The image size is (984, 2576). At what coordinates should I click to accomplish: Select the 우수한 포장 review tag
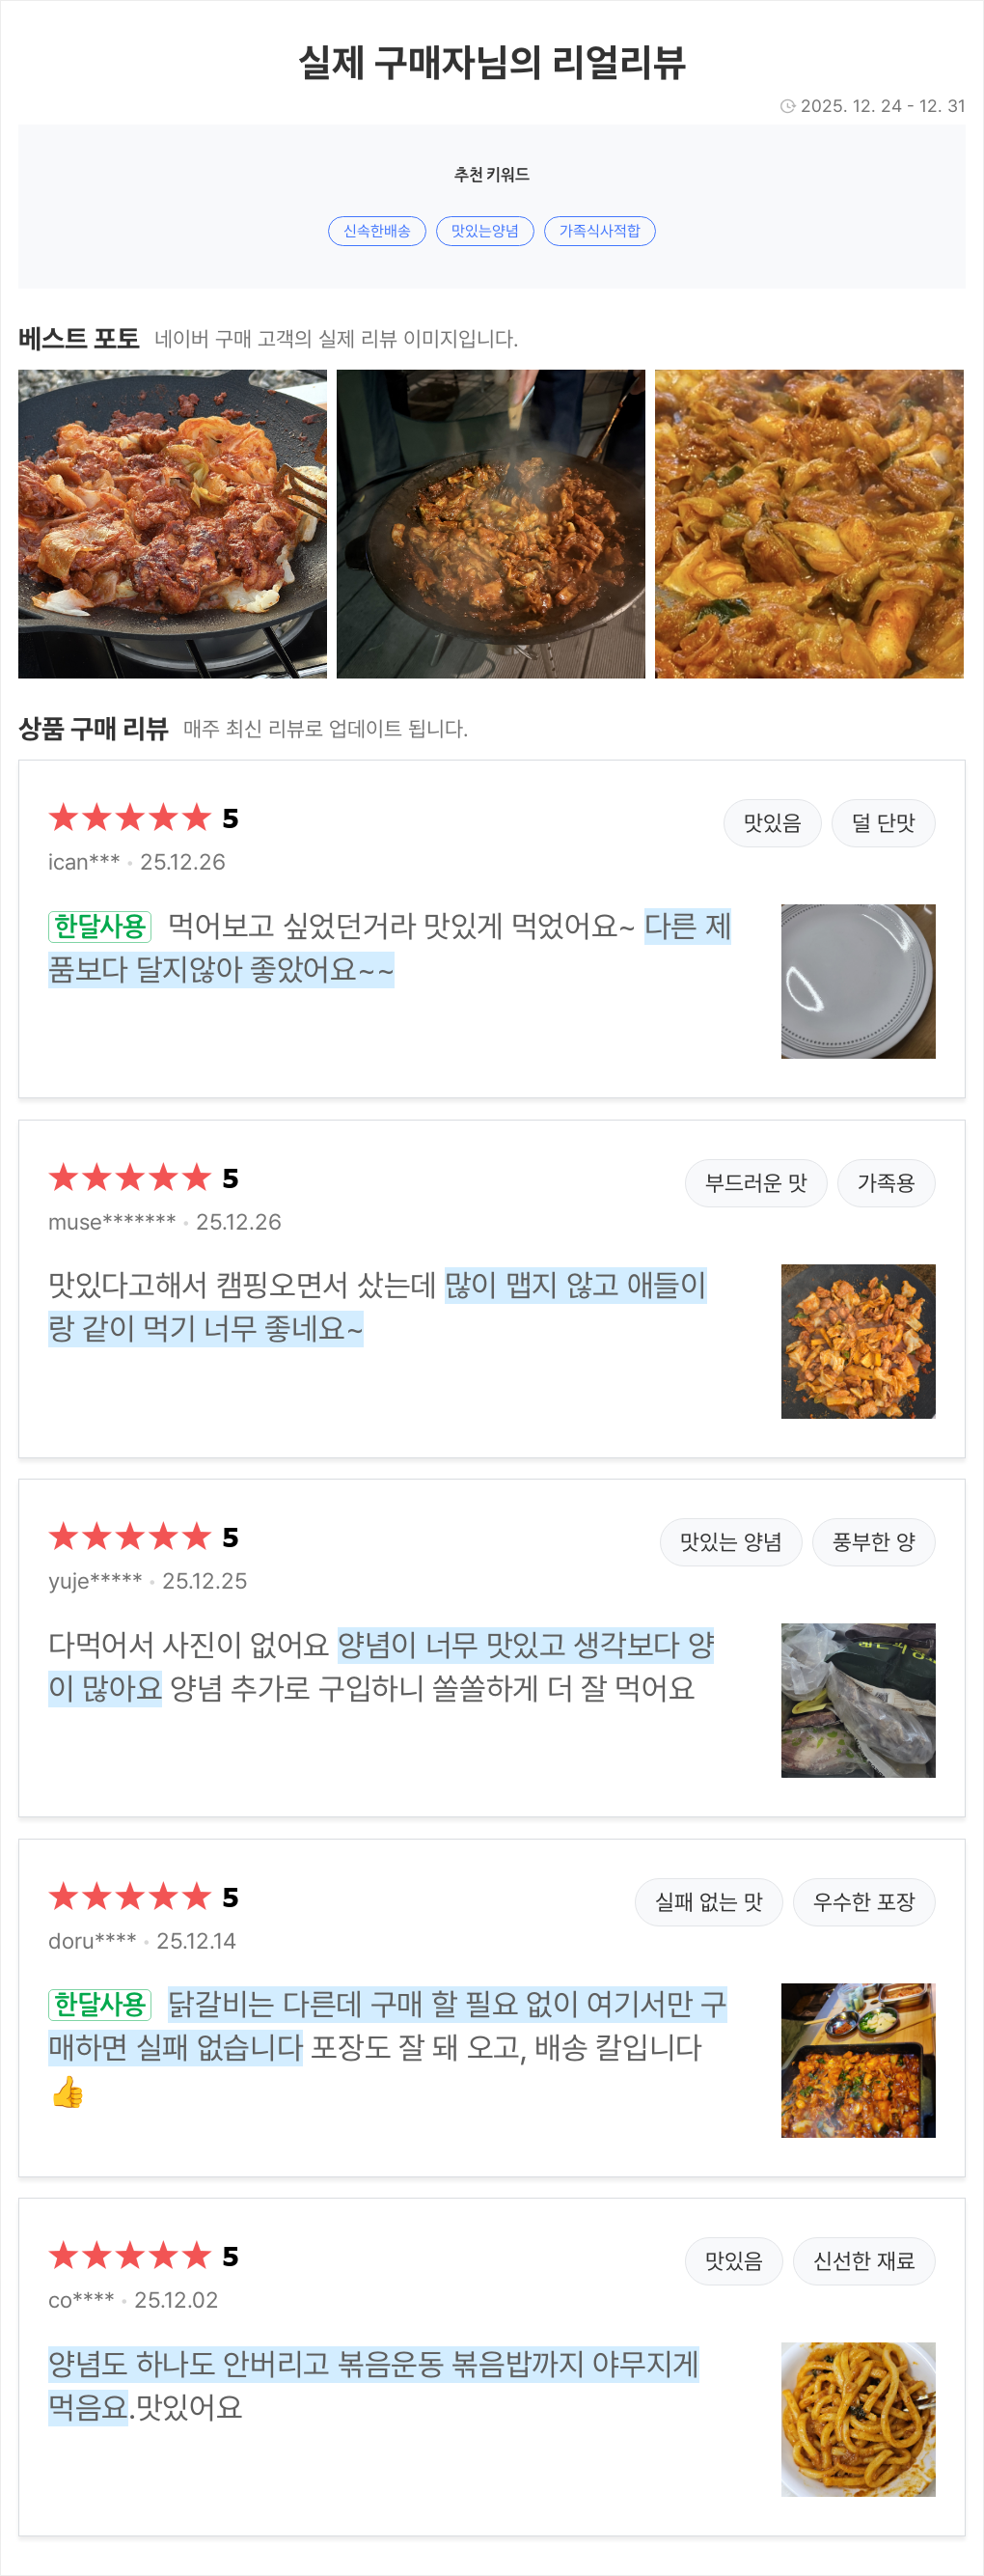[x=864, y=1902]
